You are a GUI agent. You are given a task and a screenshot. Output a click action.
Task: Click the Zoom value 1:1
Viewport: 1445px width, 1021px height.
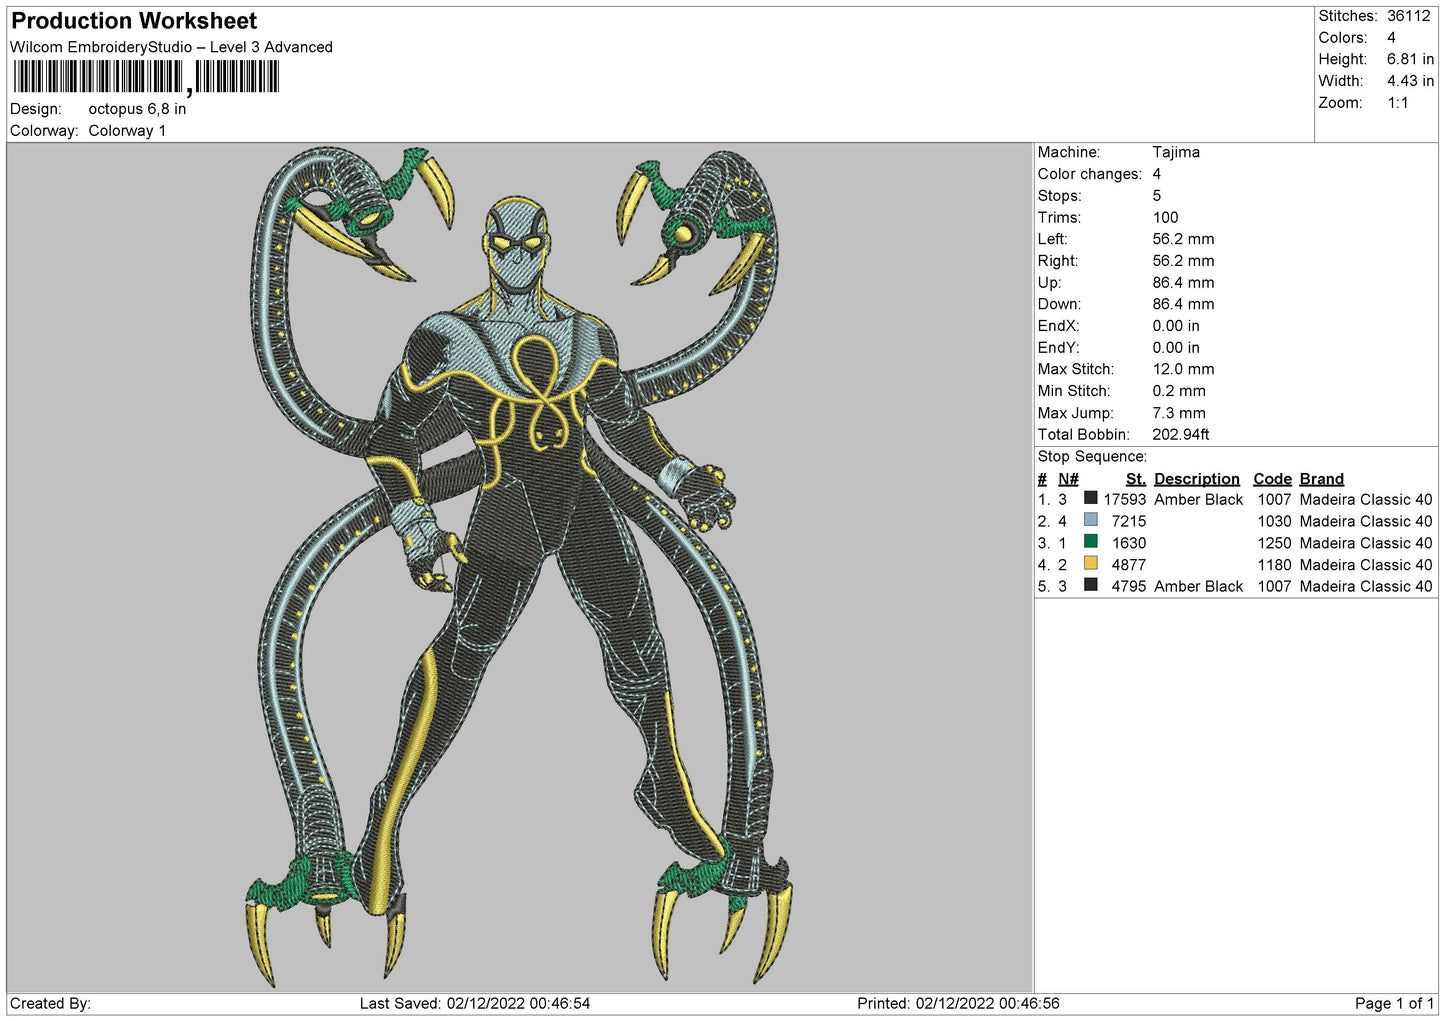1398,103
